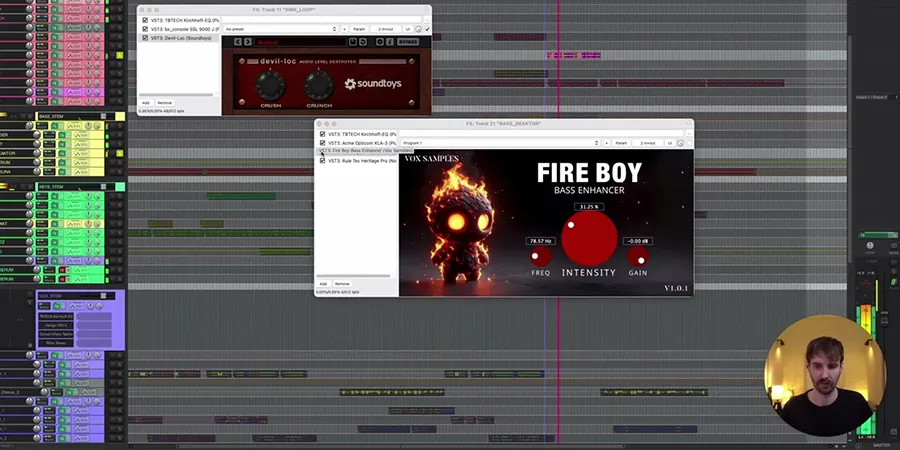Click Remove in DRM_LOOP FX window
This screenshot has height=450, width=900.
[x=165, y=103]
